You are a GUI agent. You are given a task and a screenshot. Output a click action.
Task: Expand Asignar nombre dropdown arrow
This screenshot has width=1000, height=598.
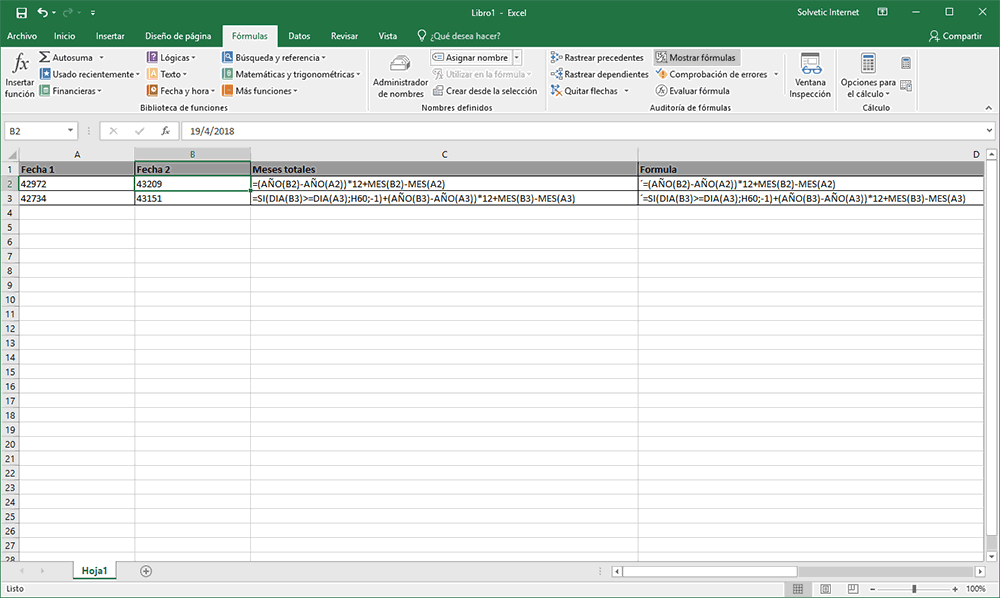(517, 57)
